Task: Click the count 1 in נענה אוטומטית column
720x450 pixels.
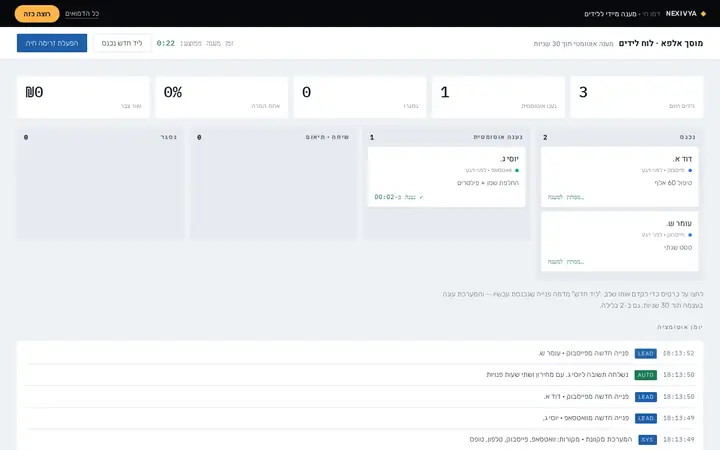Action: (372, 138)
